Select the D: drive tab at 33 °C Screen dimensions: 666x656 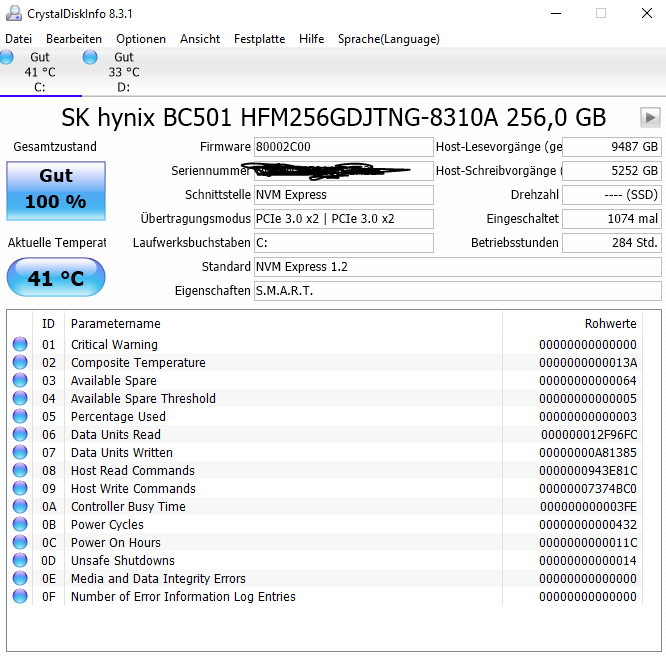[123, 72]
